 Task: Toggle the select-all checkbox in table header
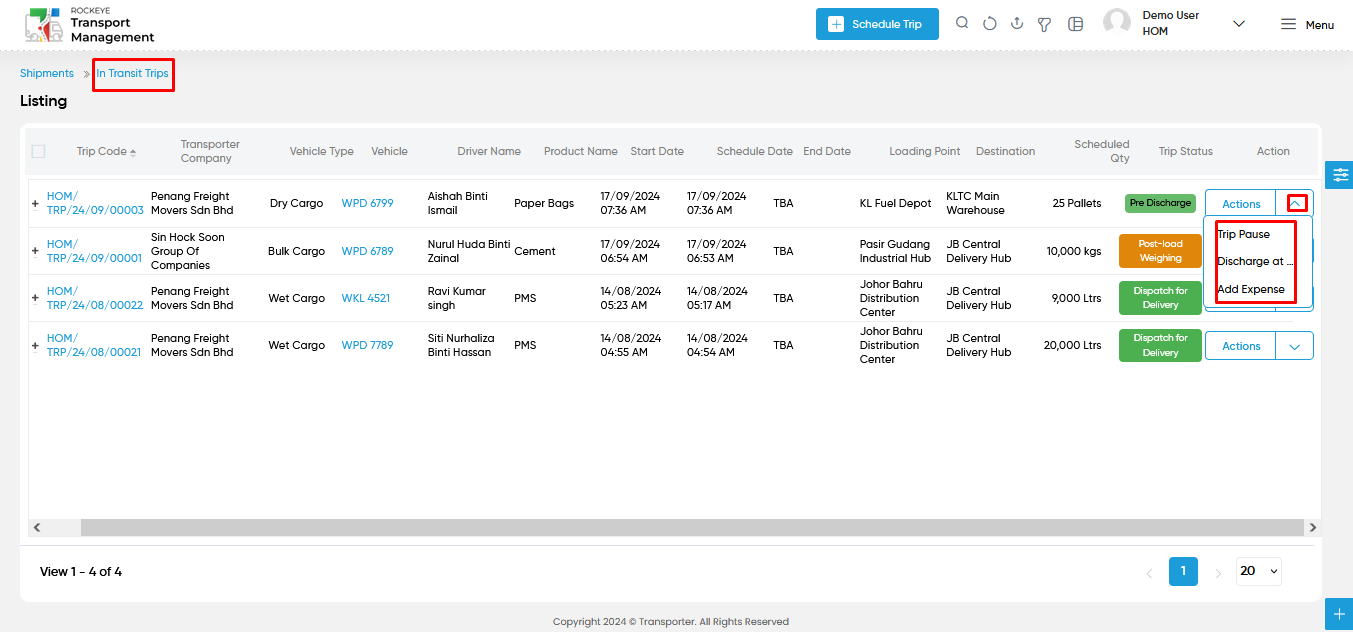38,152
